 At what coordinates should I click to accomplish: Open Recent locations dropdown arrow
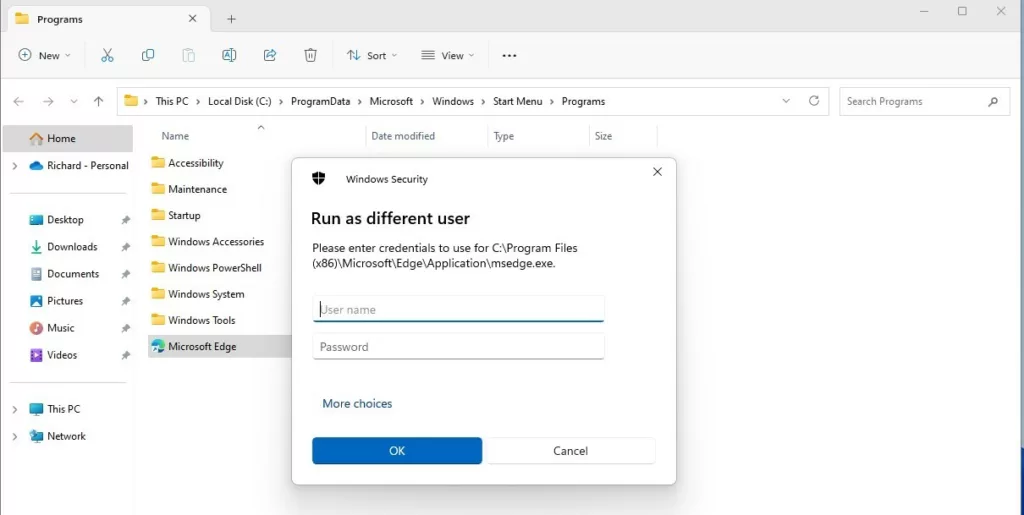click(x=74, y=101)
